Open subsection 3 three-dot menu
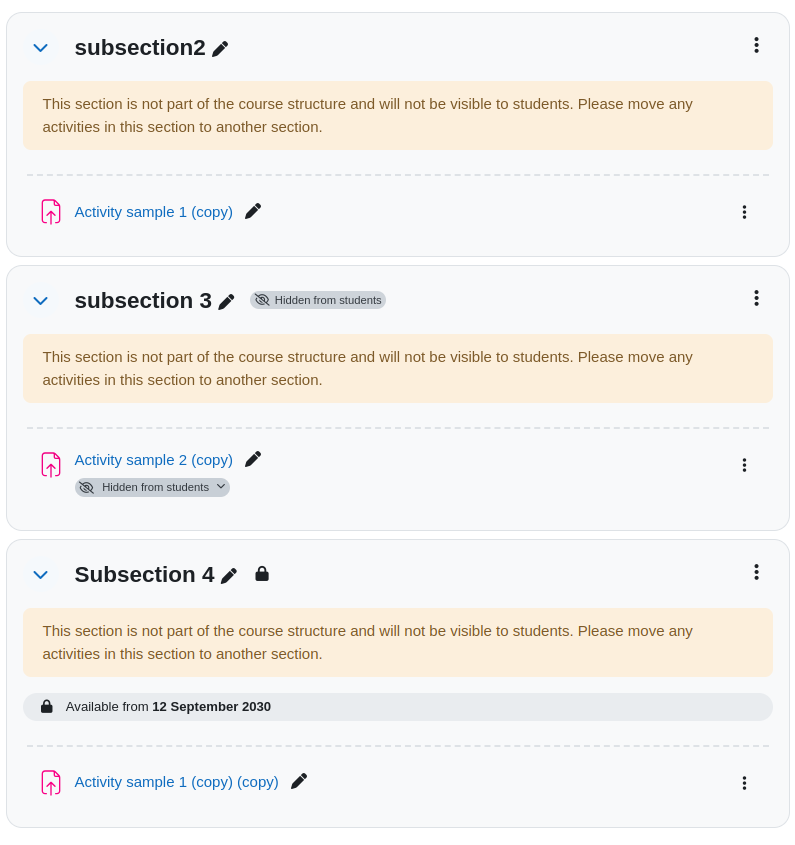The image size is (795, 845). (x=756, y=298)
